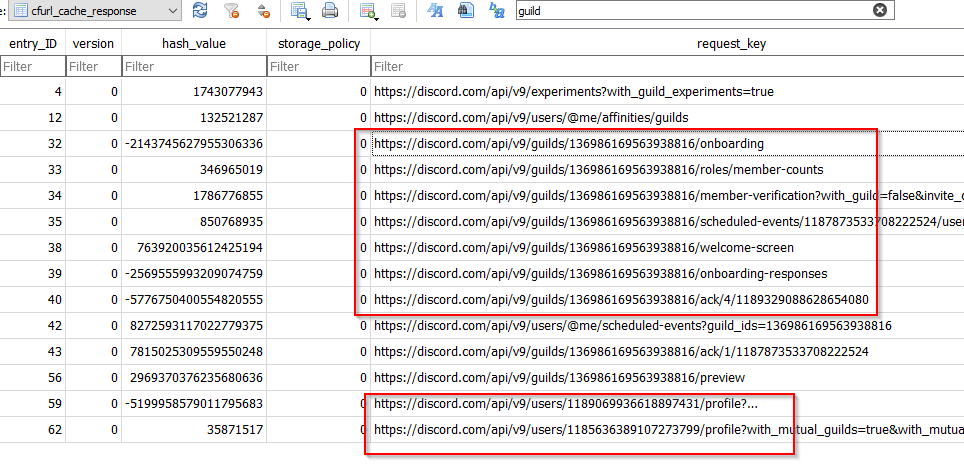Select hash value -5199958579011795683
Screen dimensions: 964x476
click(x=194, y=404)
